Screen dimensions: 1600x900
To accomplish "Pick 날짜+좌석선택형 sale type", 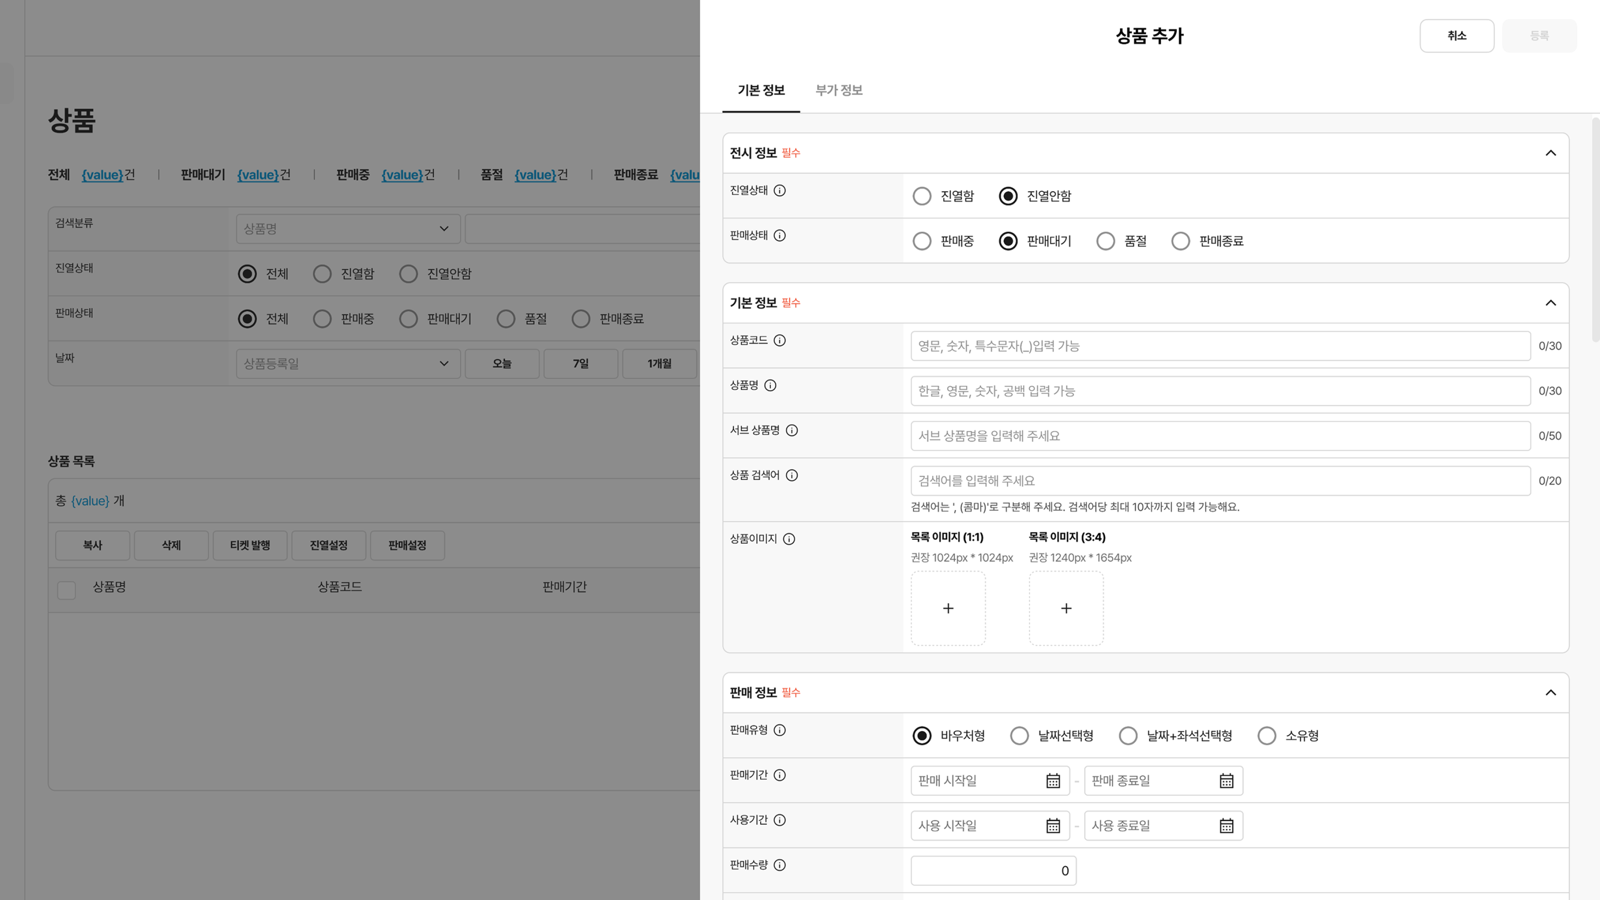I will tap(1128, 736).
